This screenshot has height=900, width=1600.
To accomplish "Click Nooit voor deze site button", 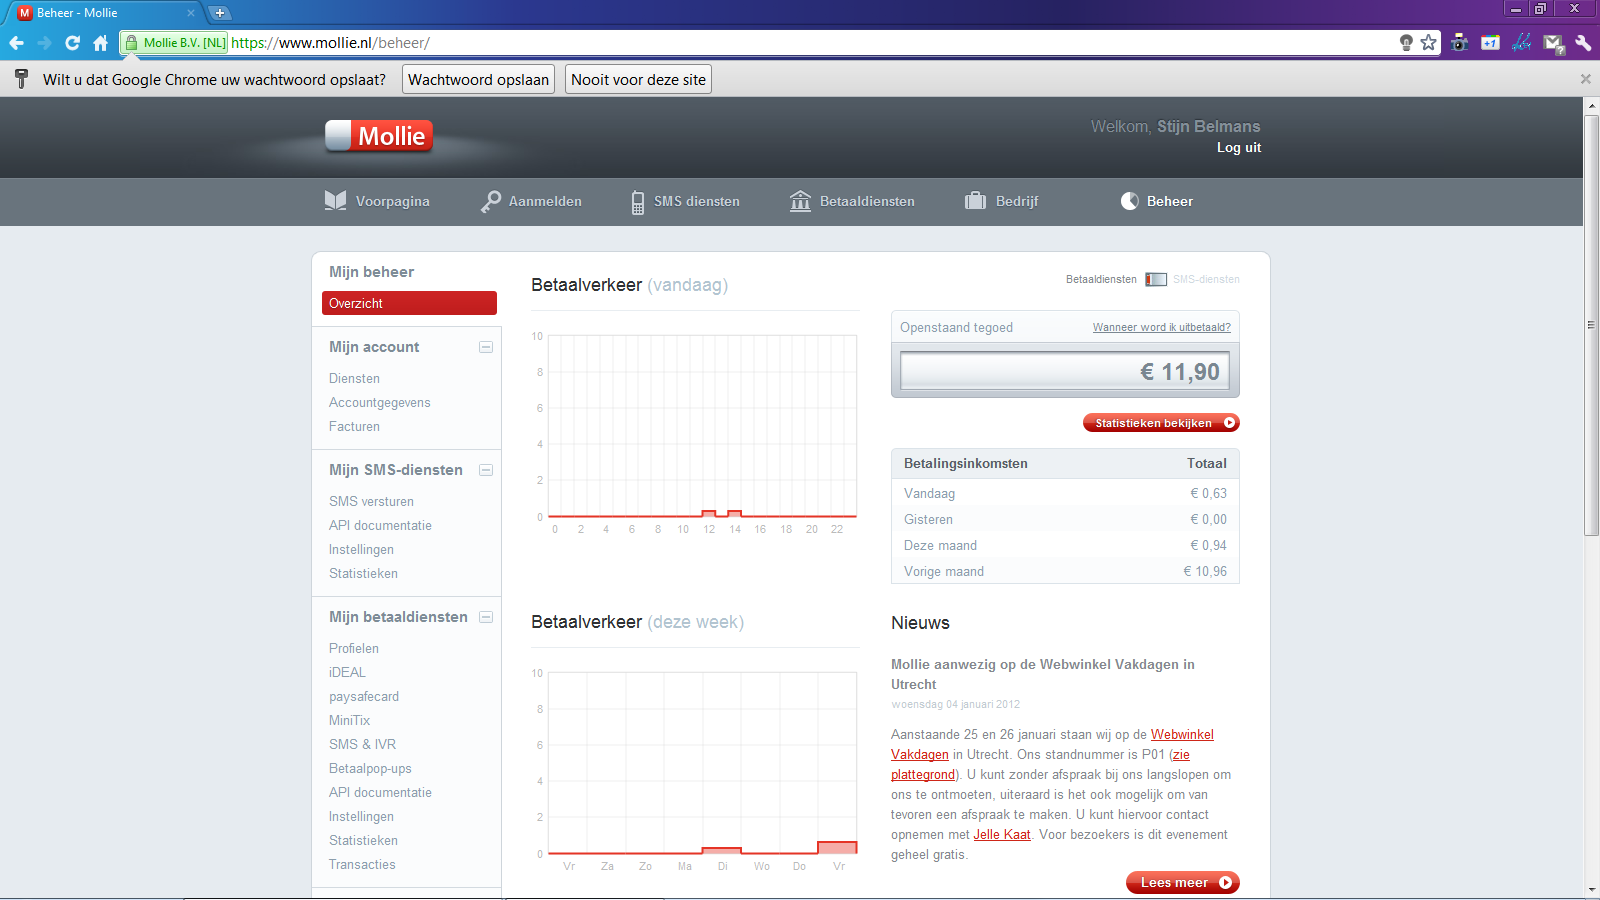I will click(638, 80).
